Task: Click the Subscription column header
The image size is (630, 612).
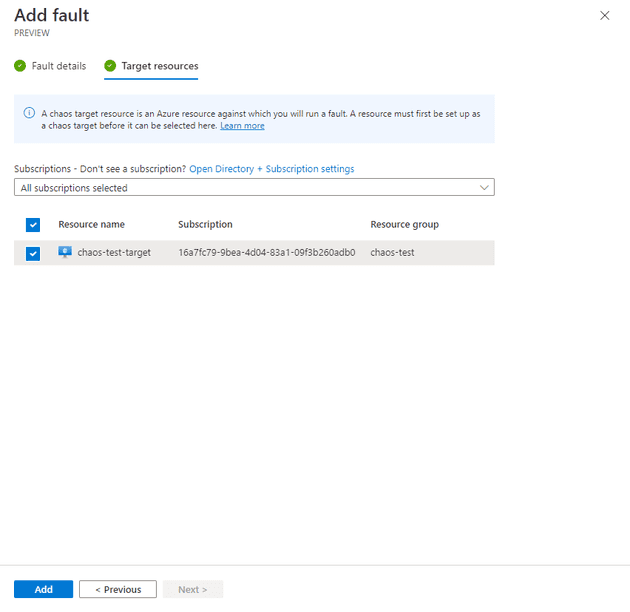Action: 205,224
